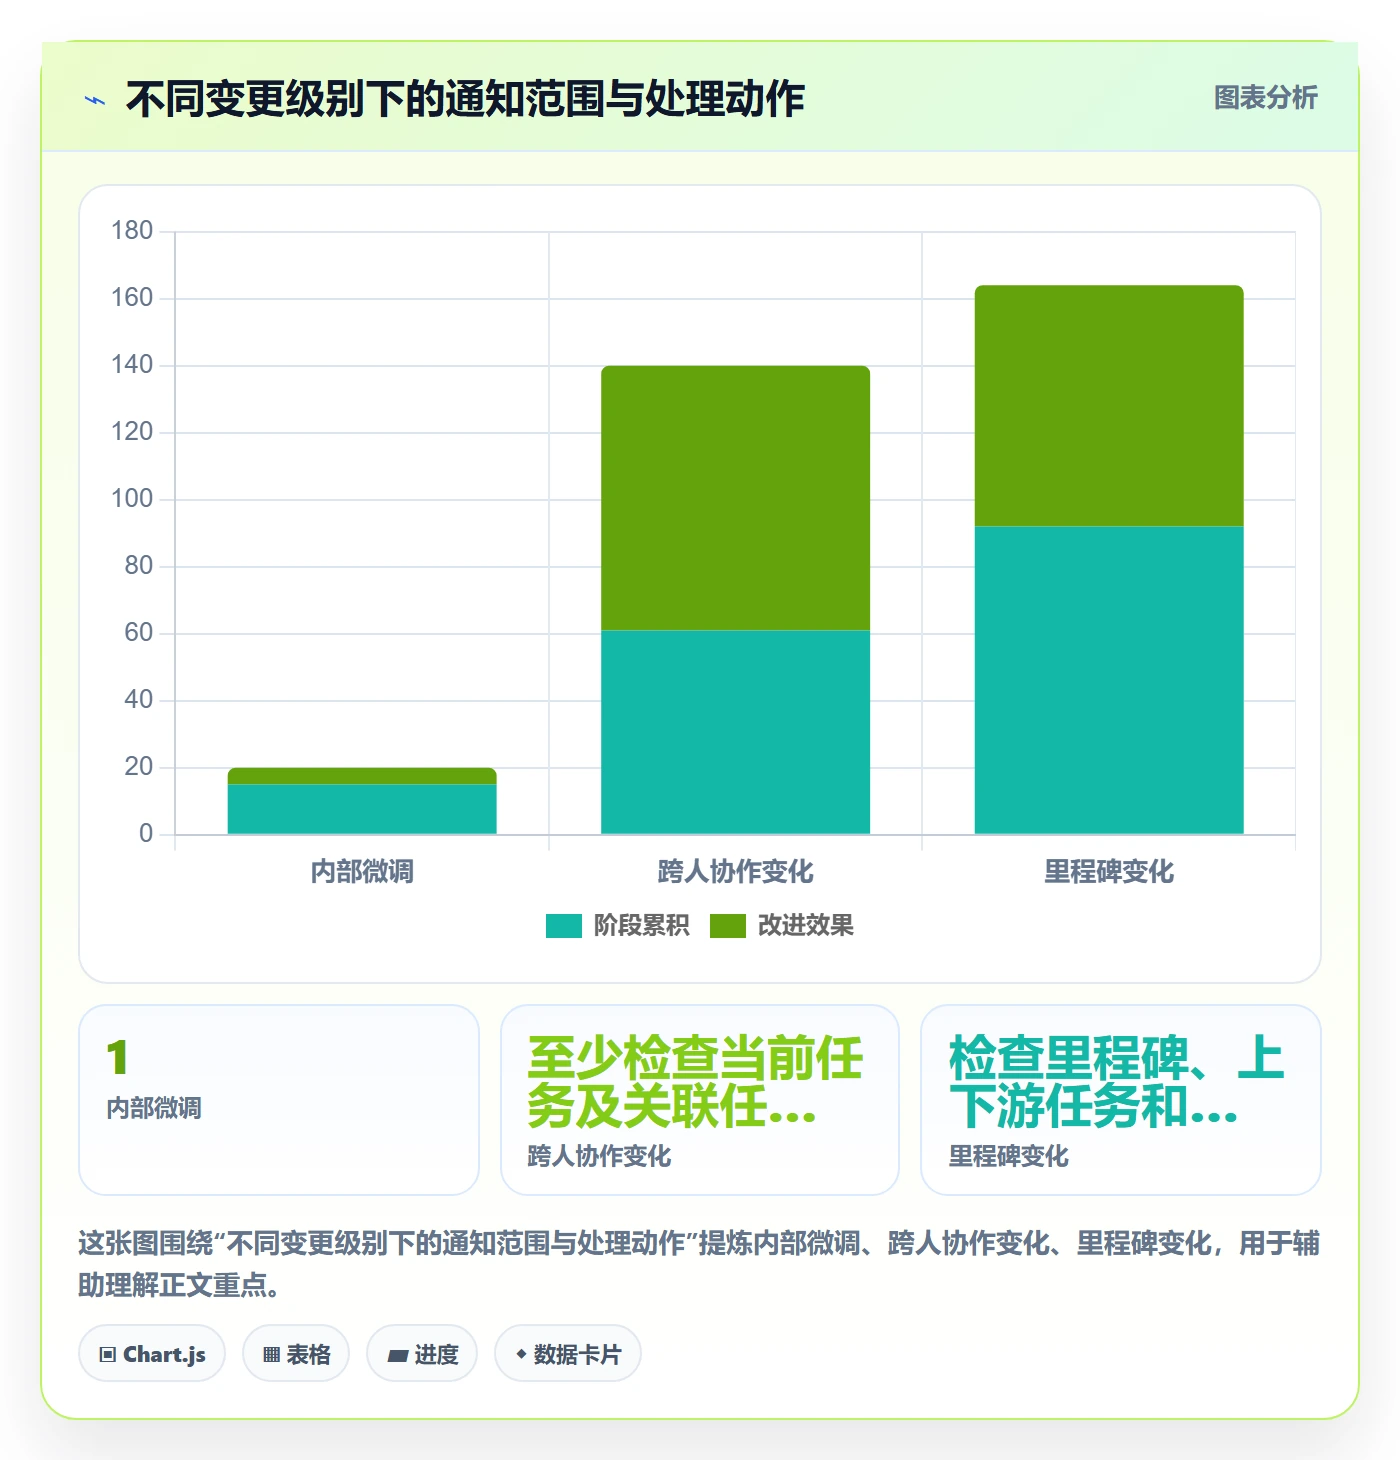Click the 阶段累积 legend label
Viewport: 1400px width, 1460px height.
tap(641, 926)
